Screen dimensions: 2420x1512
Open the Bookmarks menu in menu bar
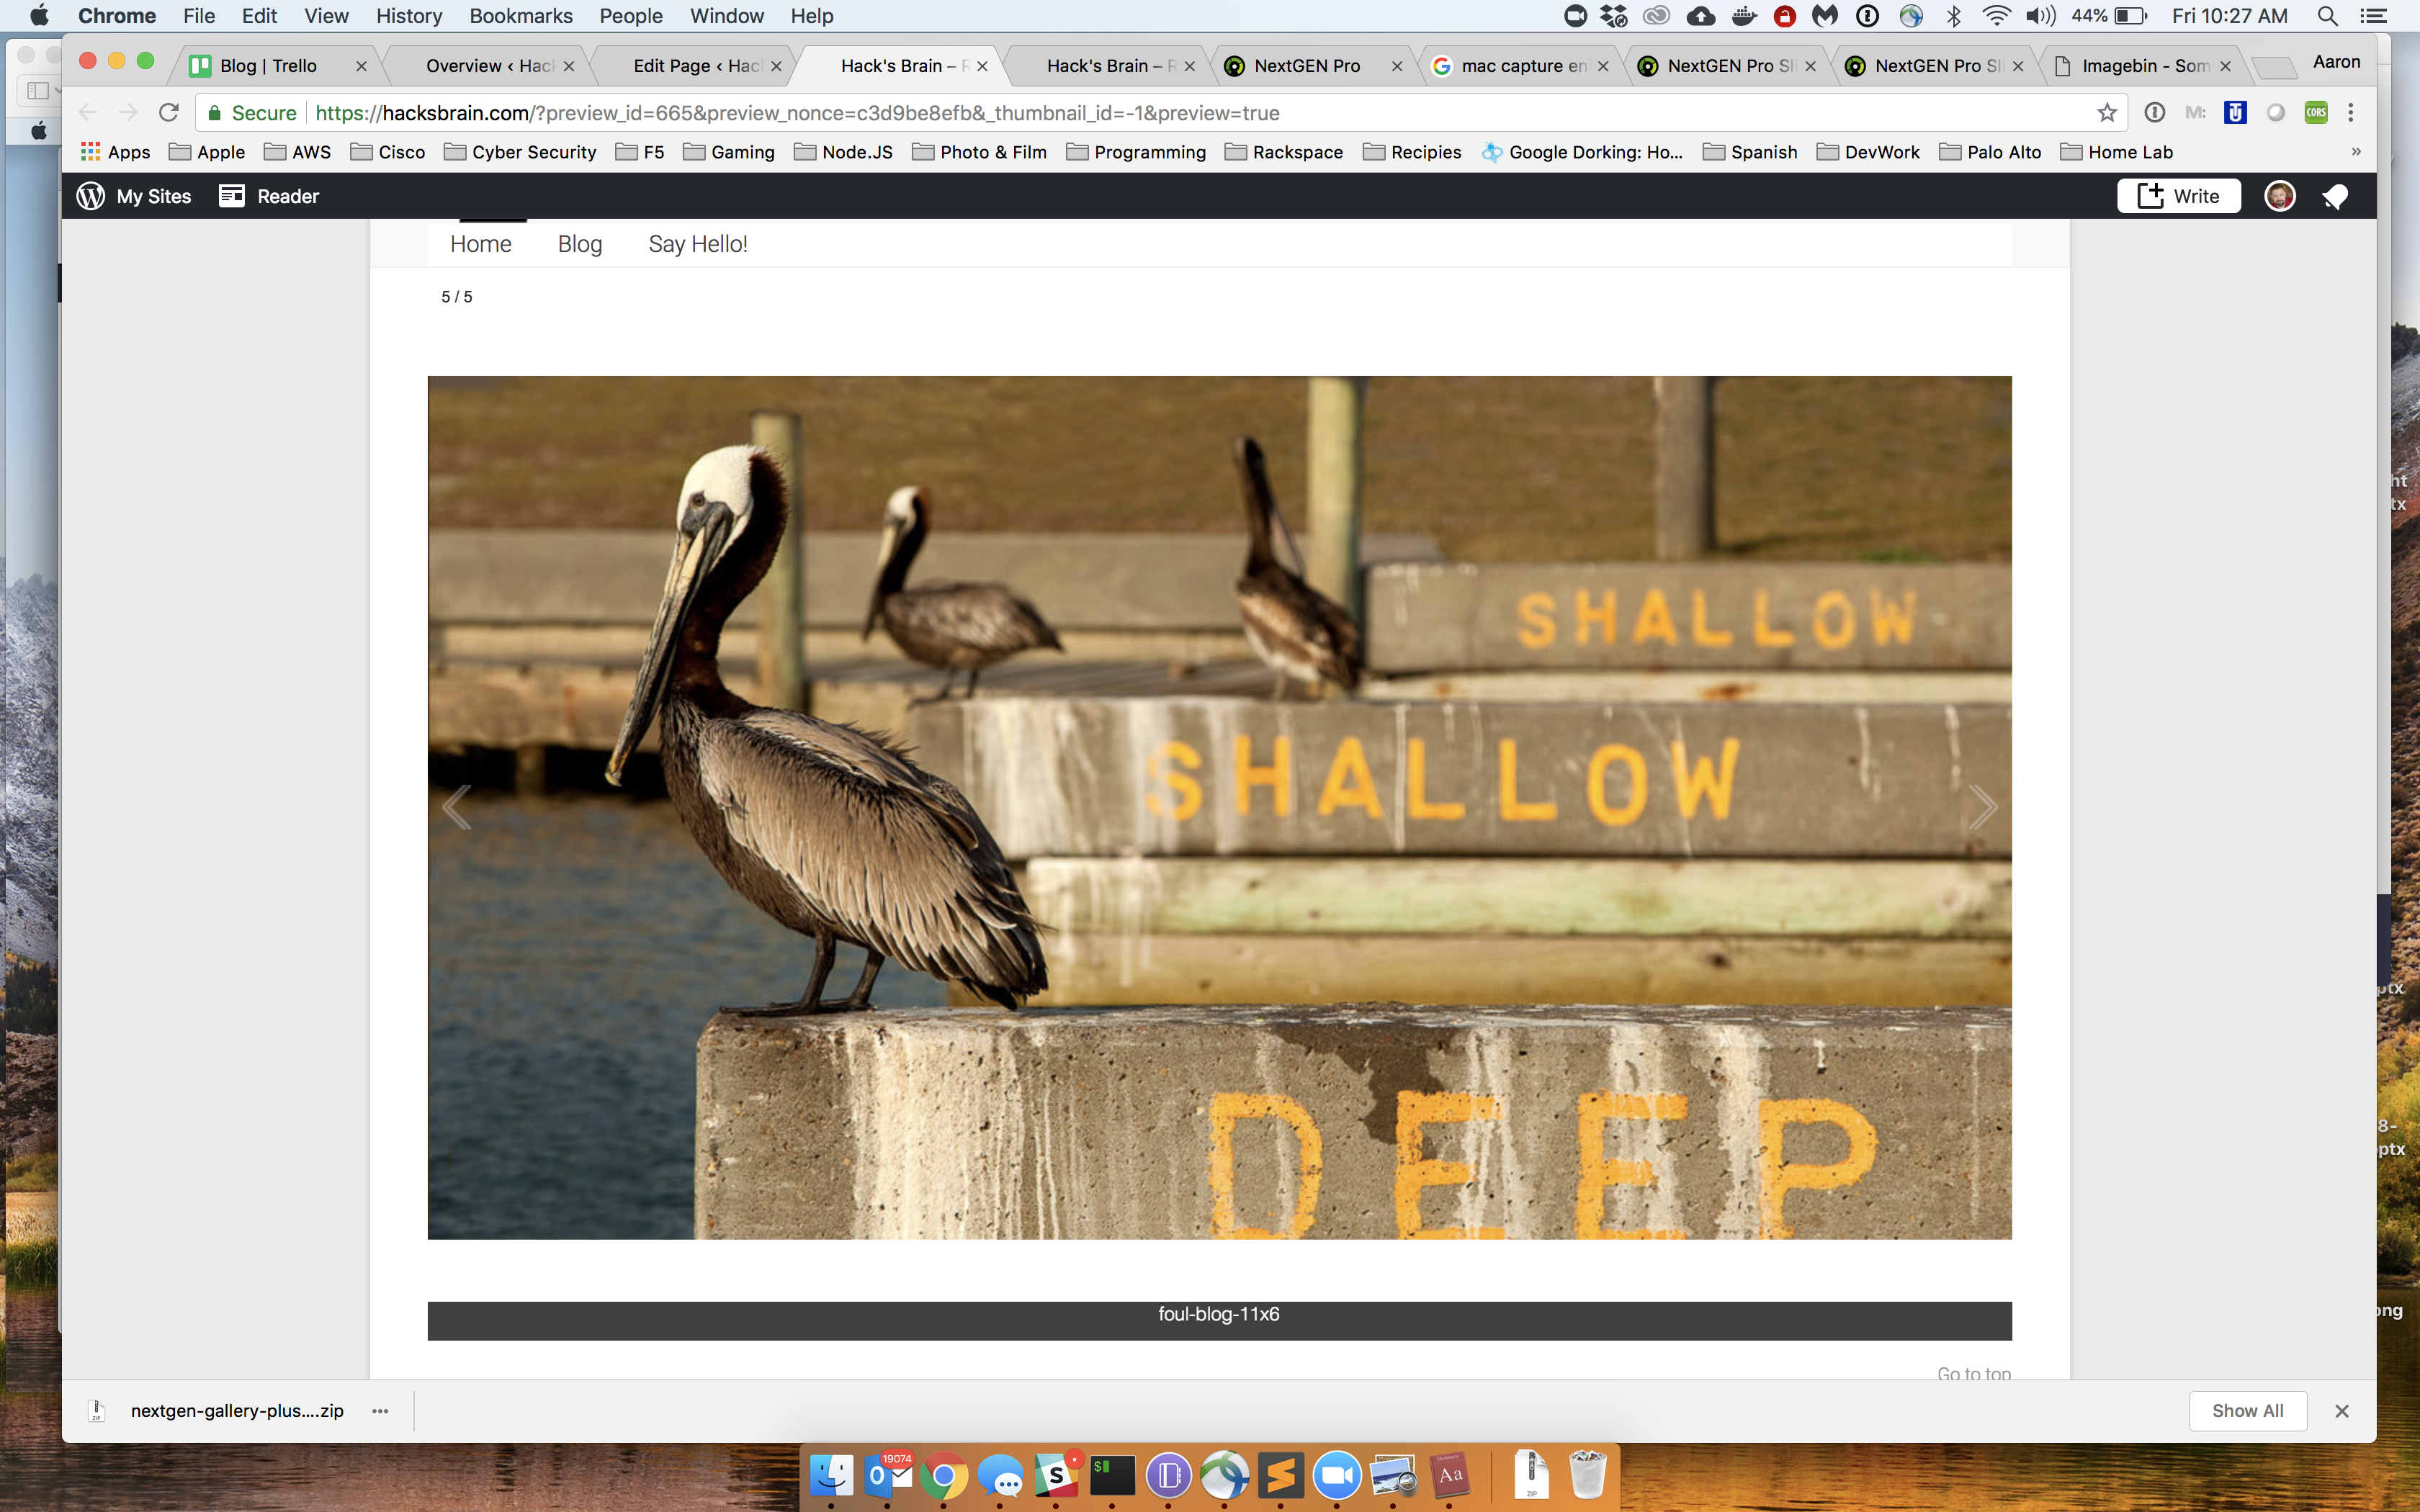pyautogui.click(x=521, y=16)
